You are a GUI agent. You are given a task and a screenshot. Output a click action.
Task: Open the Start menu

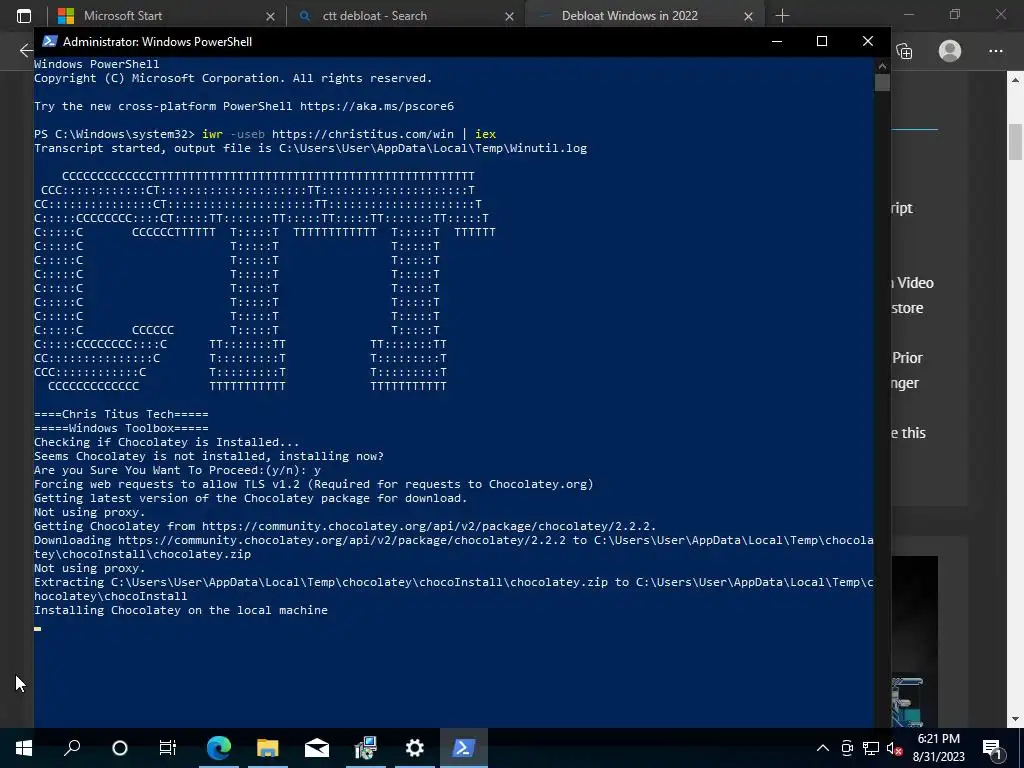(x=24, y=748)
